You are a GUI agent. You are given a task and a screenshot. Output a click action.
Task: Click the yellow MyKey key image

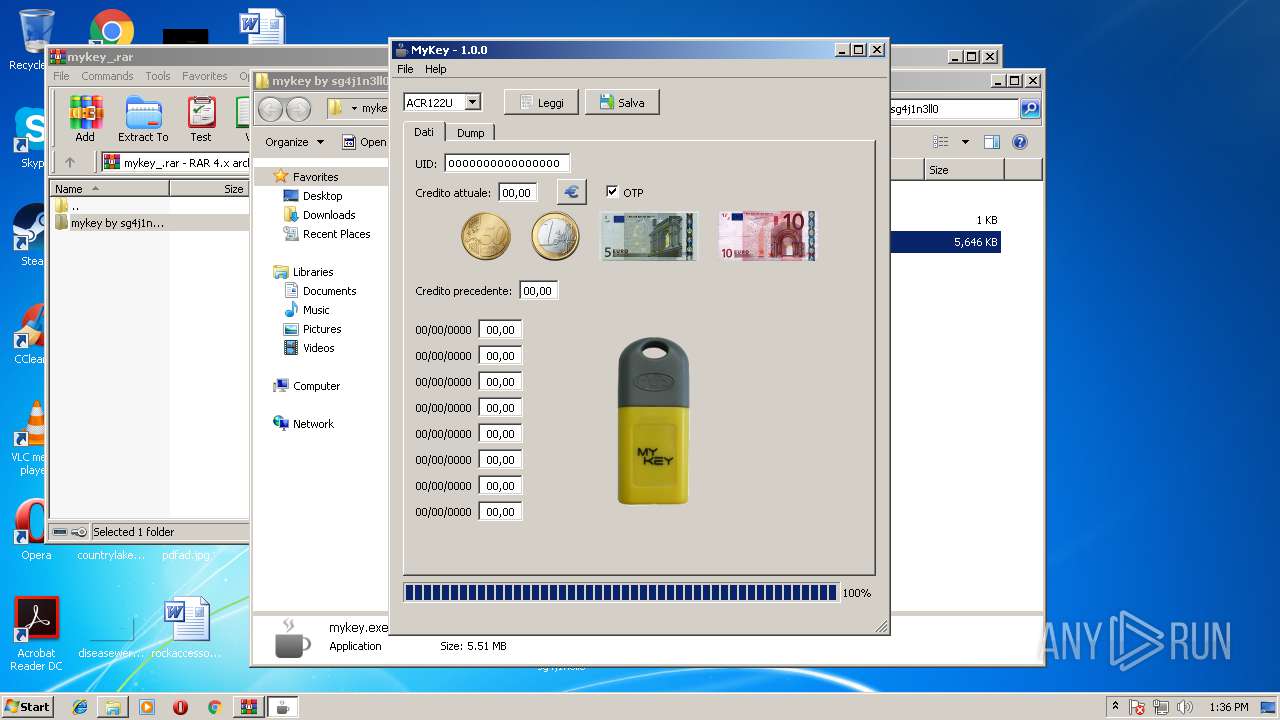pyautogui.click(x=653, y=421)
